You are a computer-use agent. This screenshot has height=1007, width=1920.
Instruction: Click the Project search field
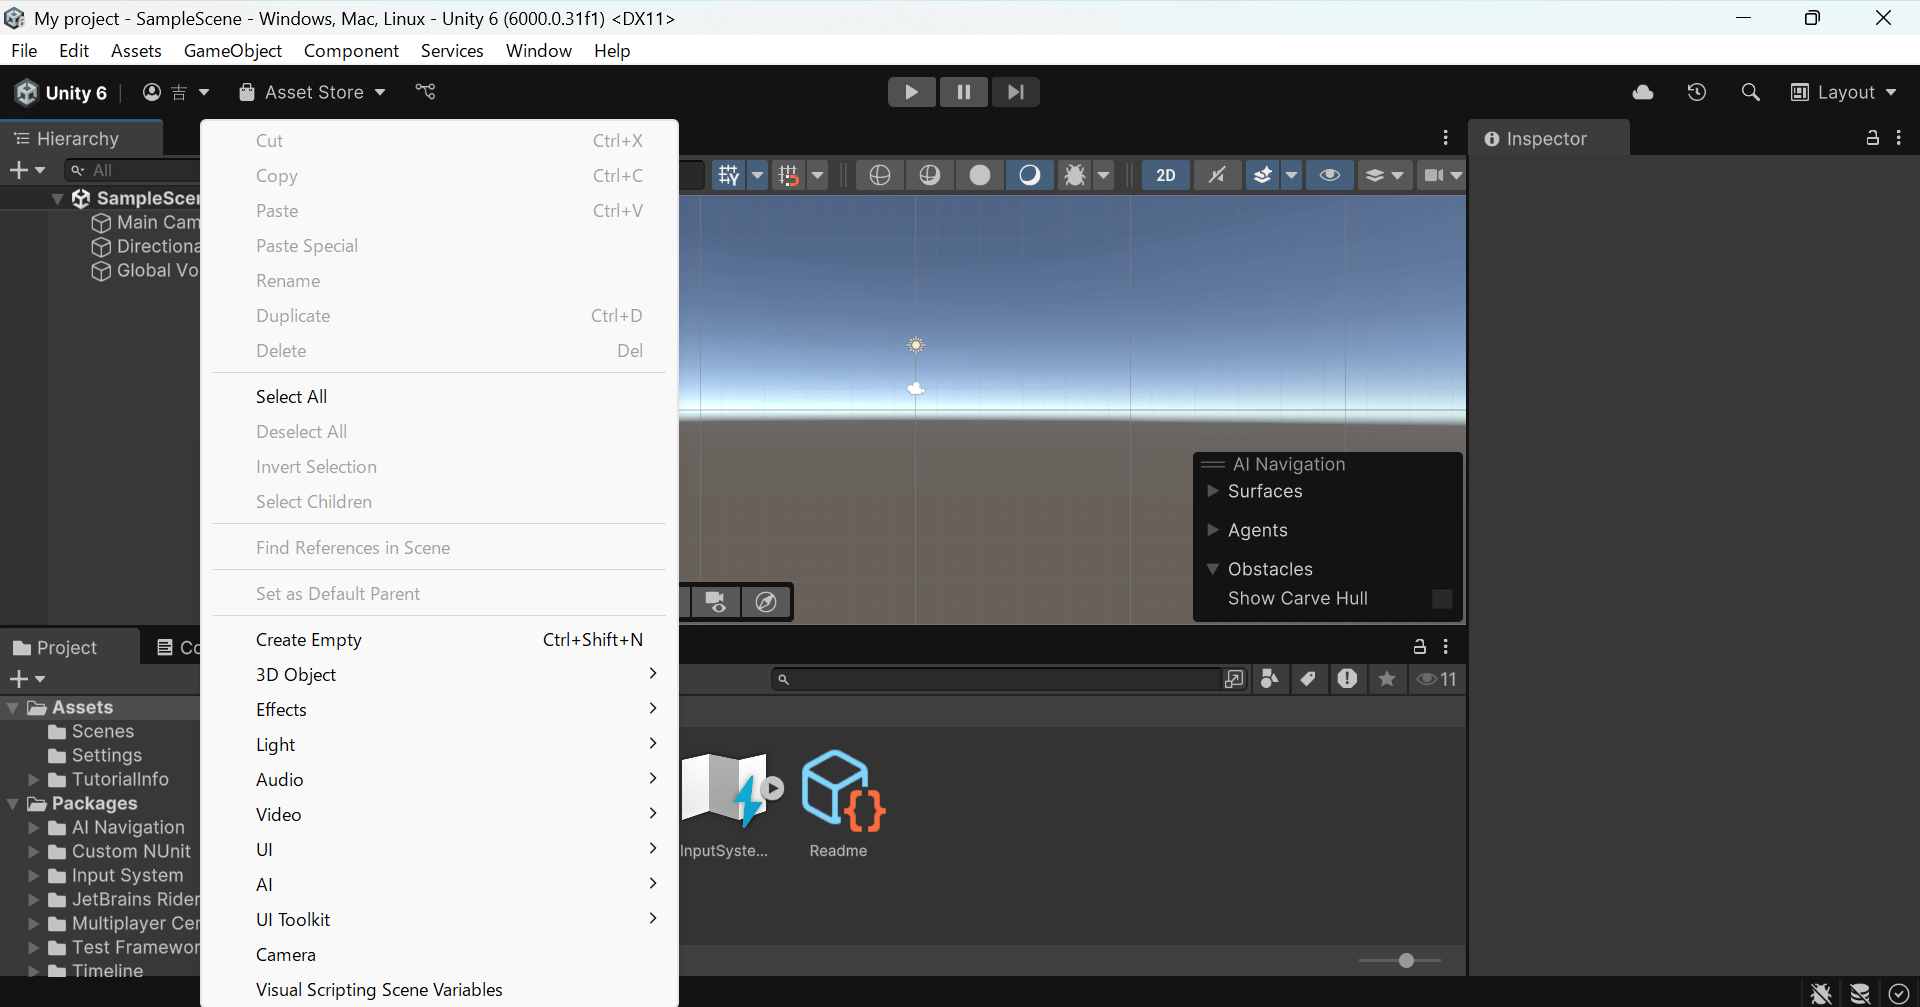997,679
